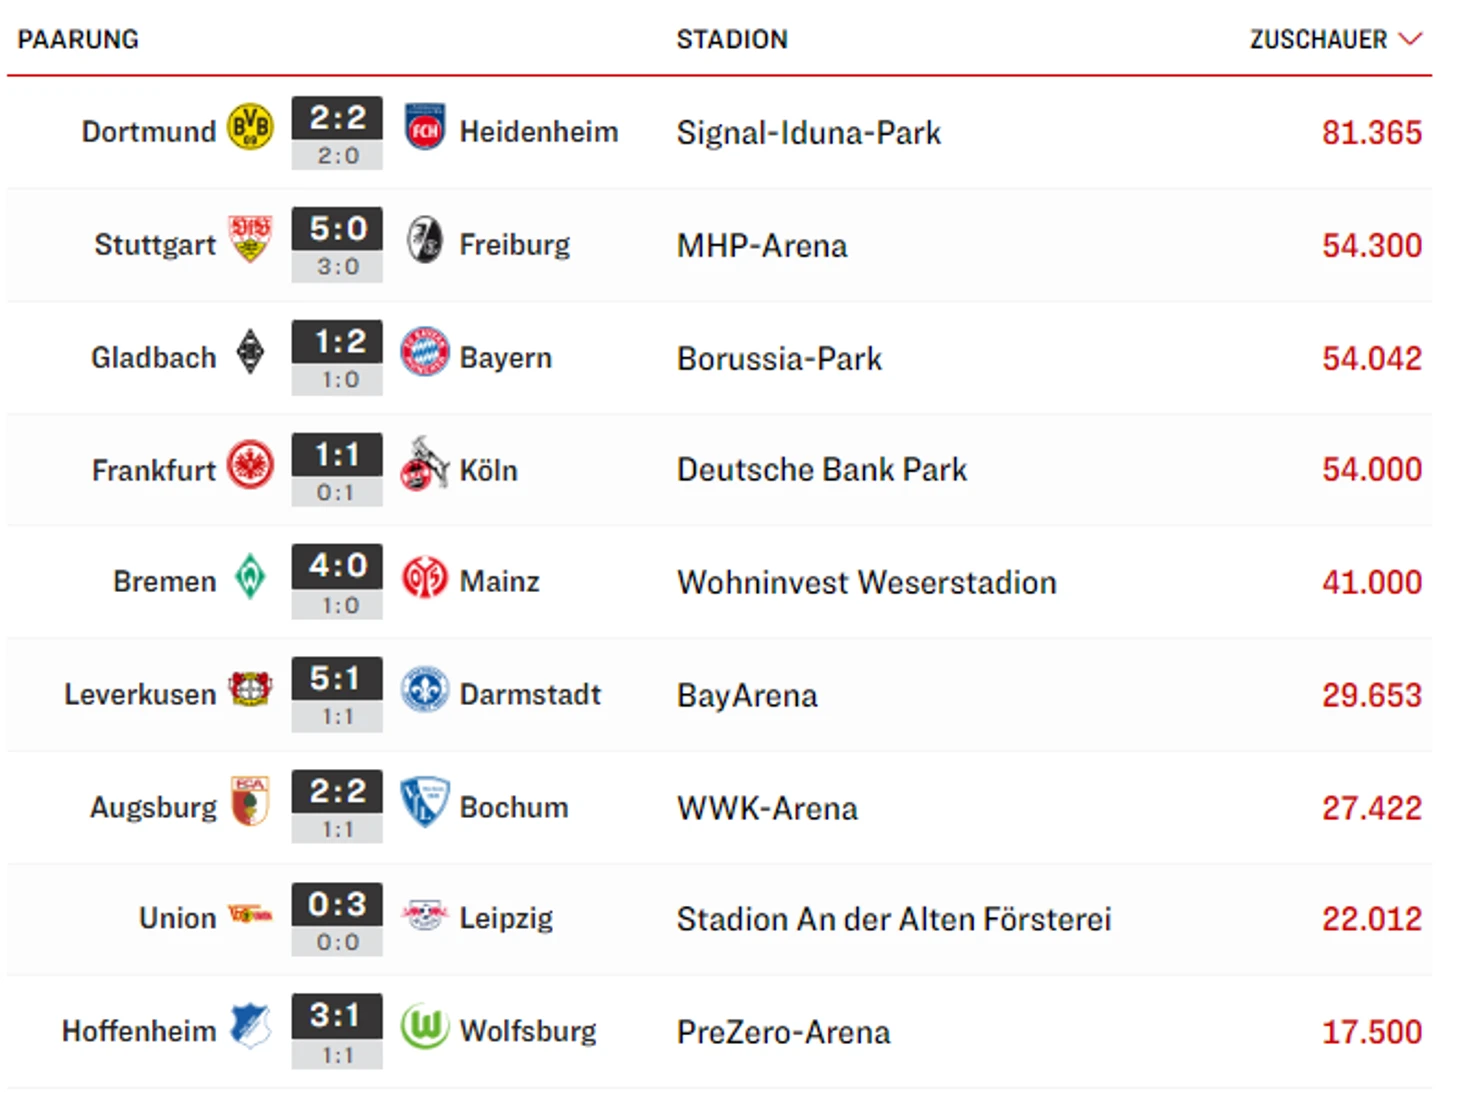Select the Bayer Leverkusen crest
Viewport: 1460px width, 1099px height.
250,689
